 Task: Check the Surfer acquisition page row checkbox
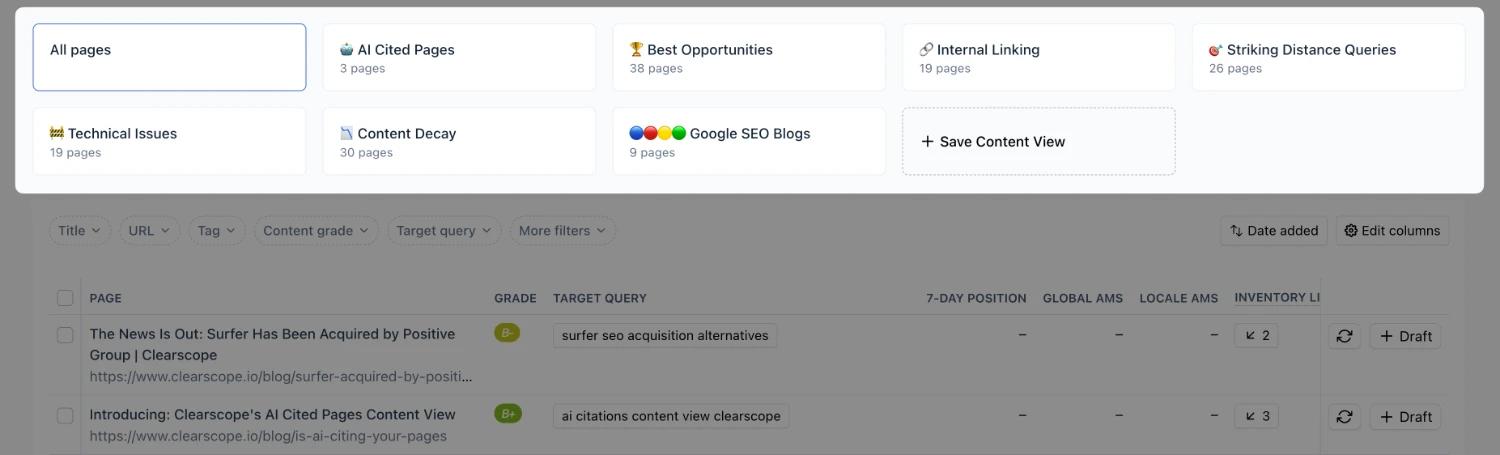click(x=65, y=335)
